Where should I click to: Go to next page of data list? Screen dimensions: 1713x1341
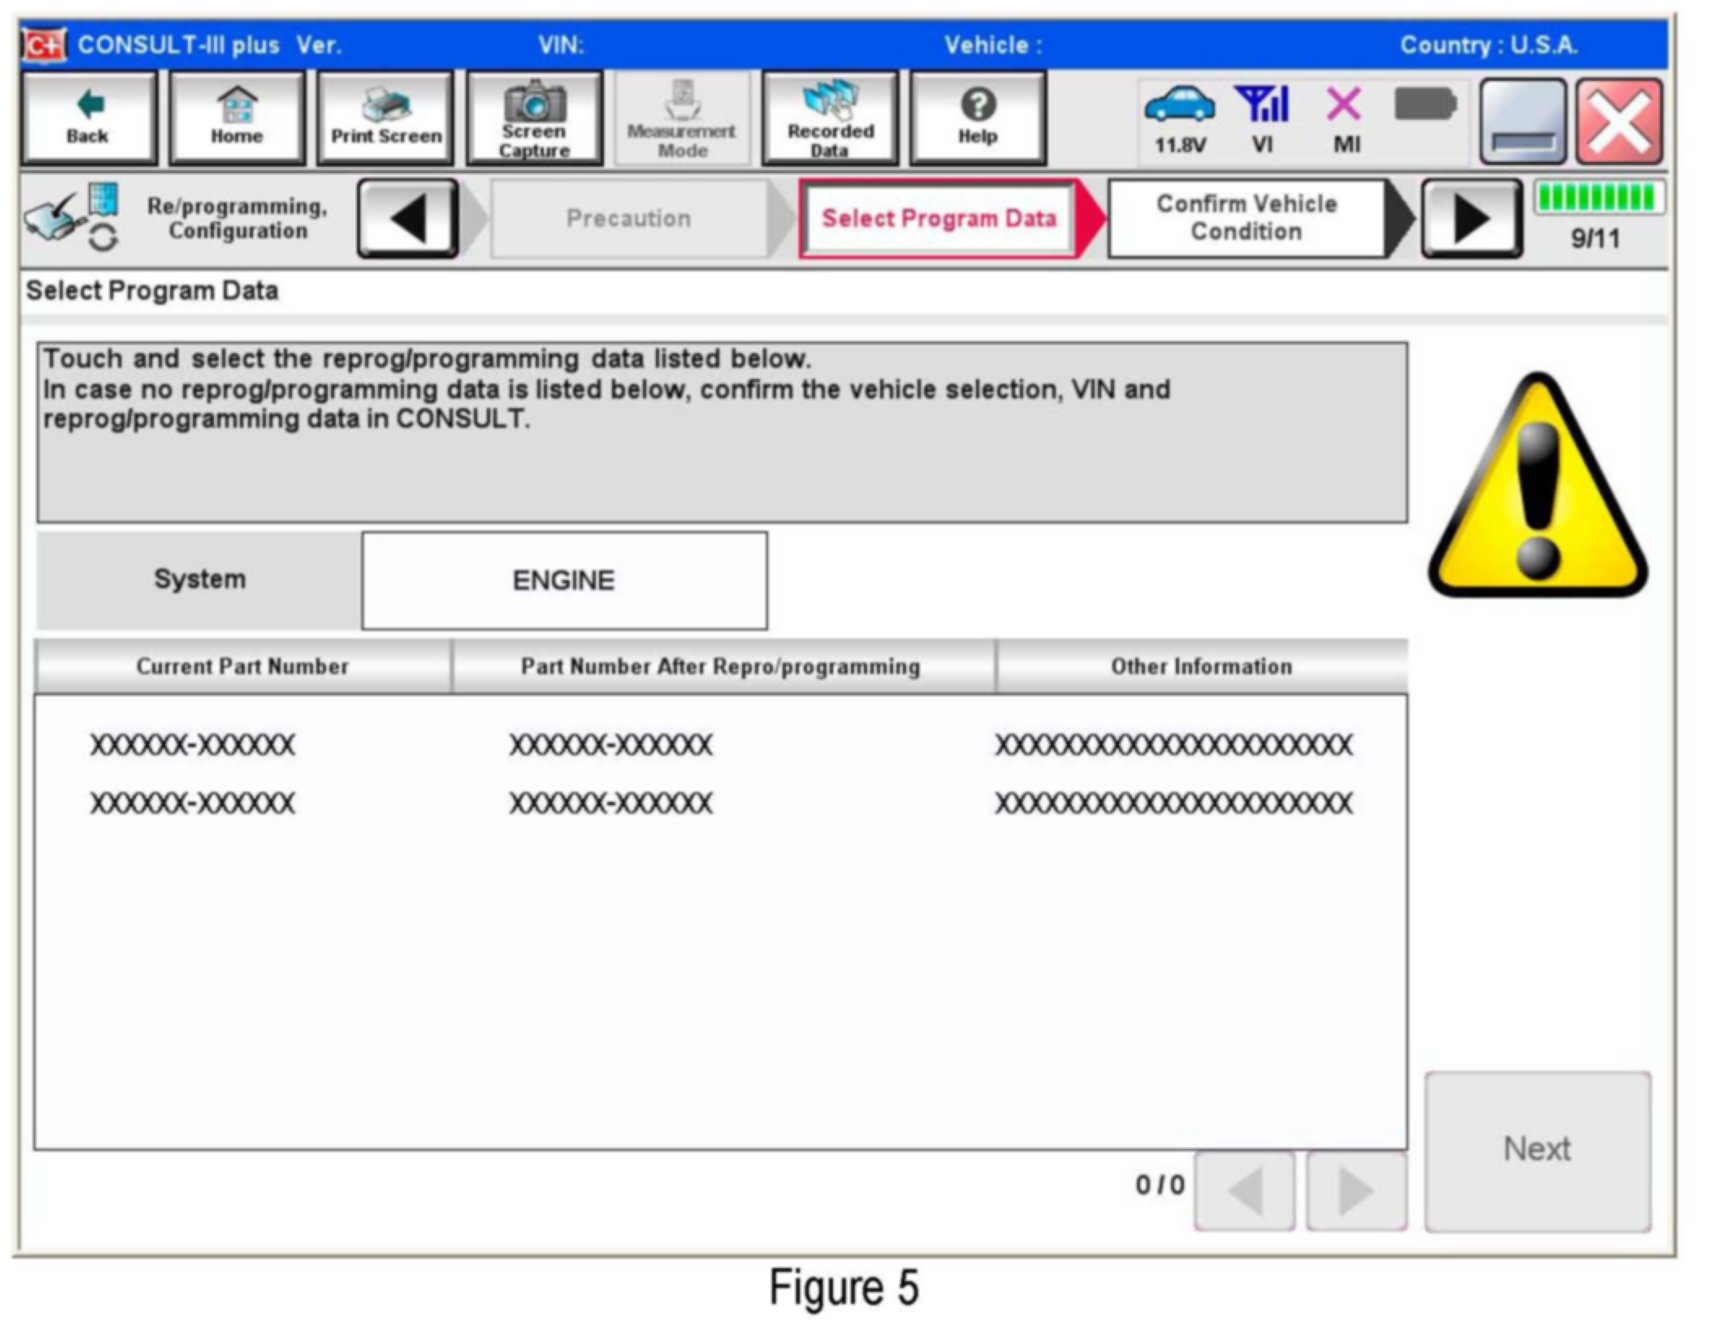click(x=1355, y=1190)
